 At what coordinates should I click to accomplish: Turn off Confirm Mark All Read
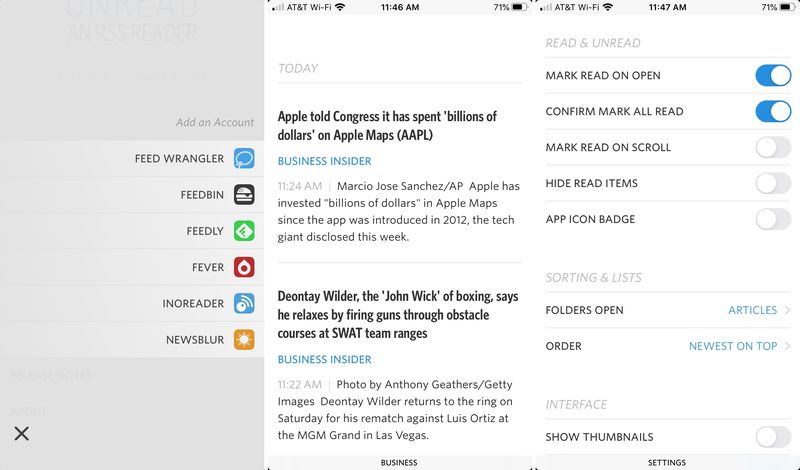773,111
